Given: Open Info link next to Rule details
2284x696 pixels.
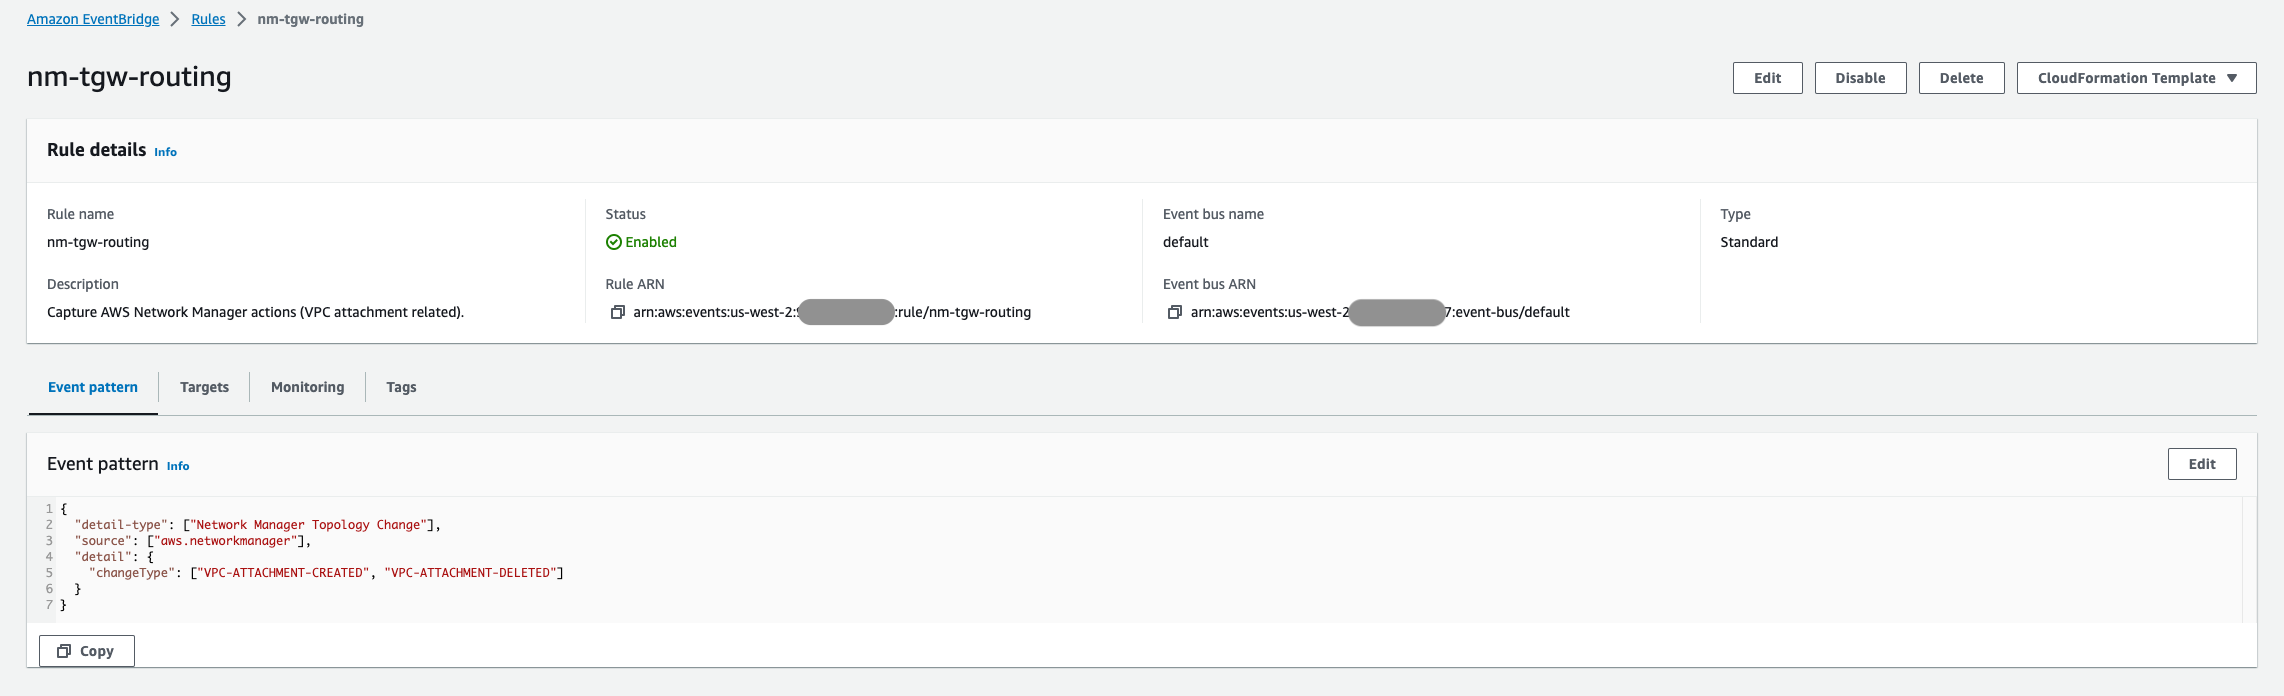Looking at the screenshot, I should coord(165,152).
